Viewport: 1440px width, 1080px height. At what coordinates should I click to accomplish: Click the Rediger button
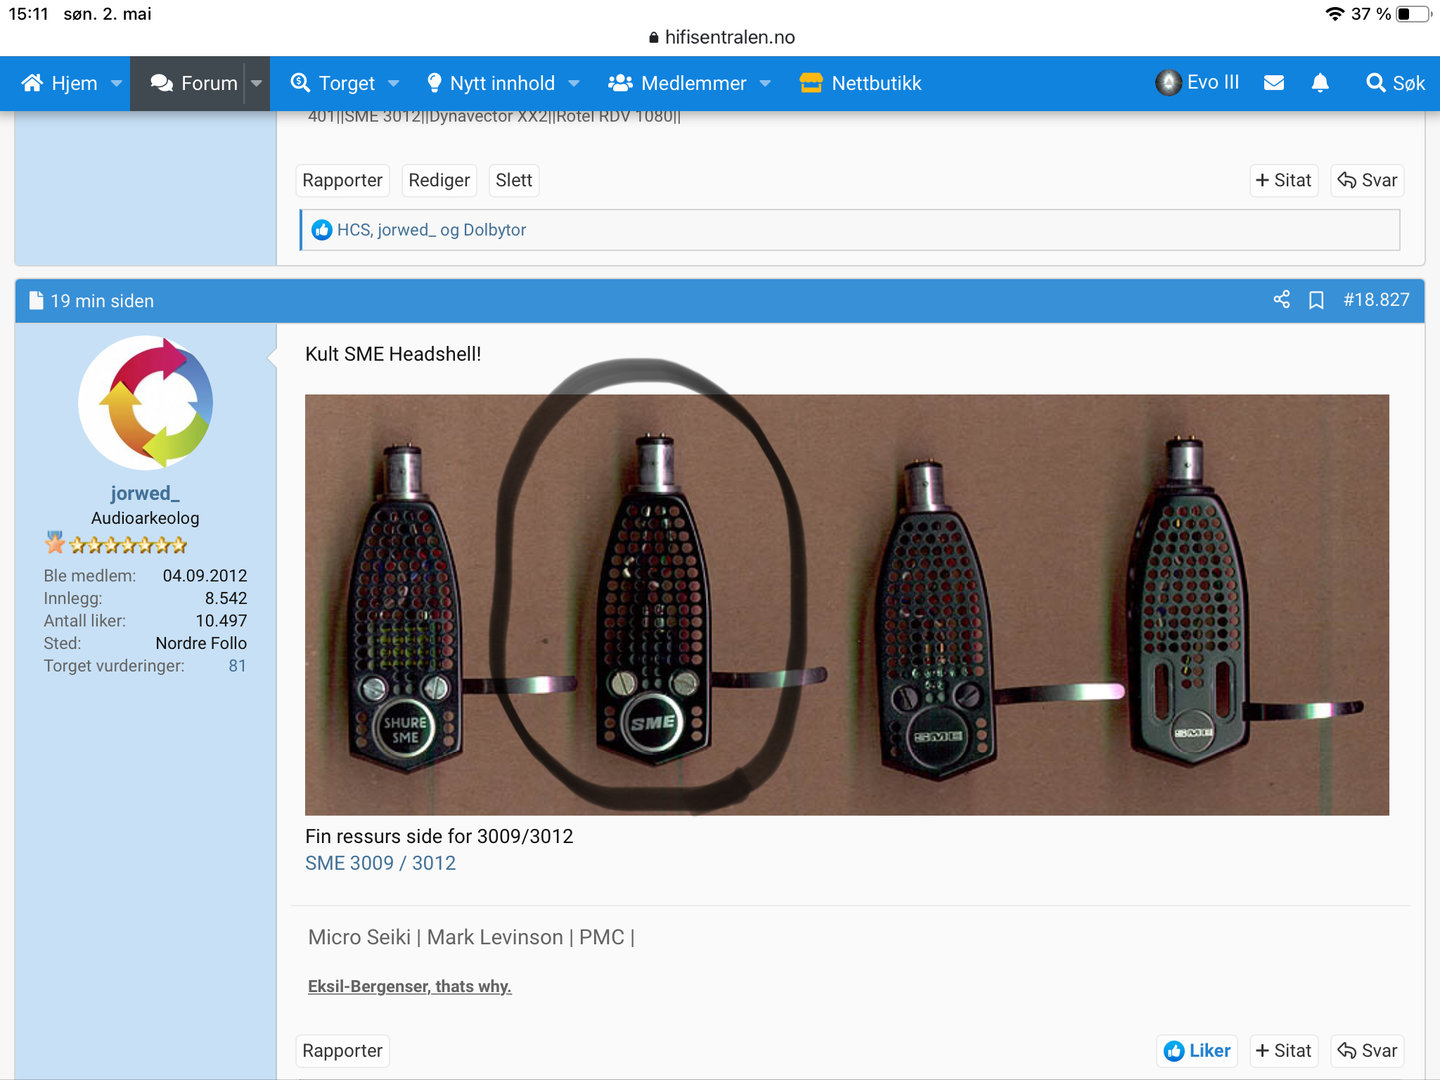pyautogui.click(x=439, y=180)
